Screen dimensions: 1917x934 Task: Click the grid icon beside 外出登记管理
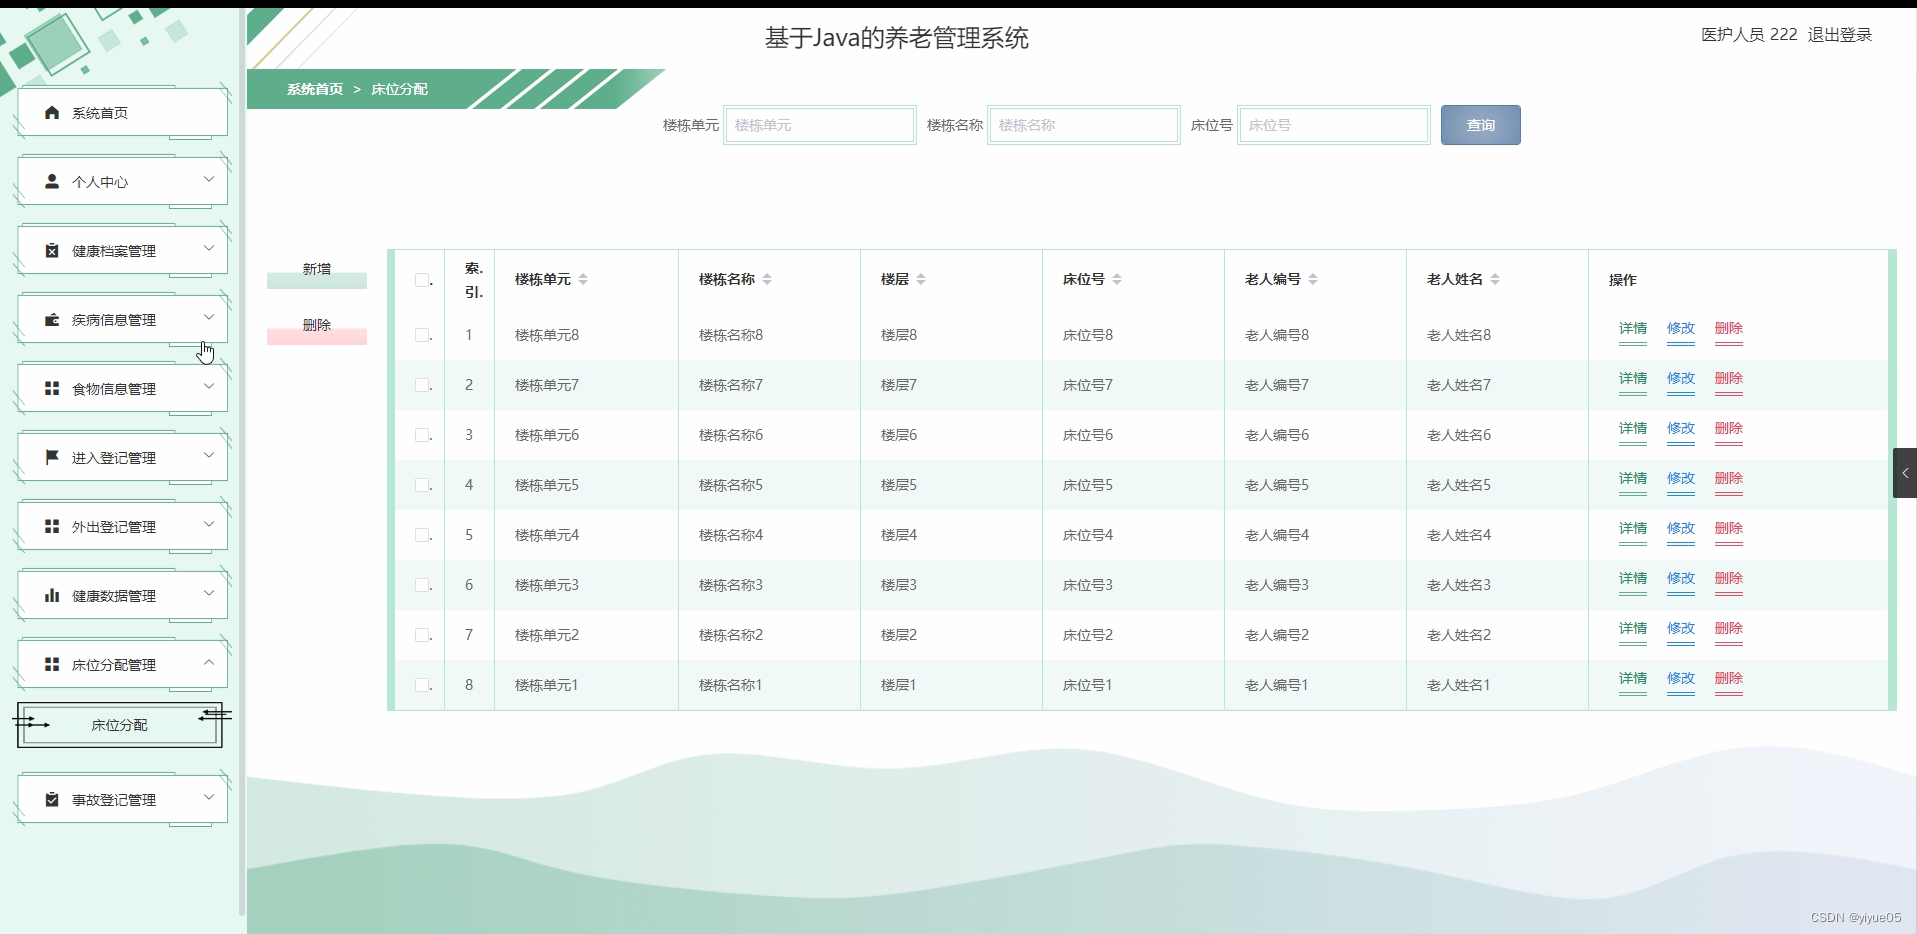52,527
